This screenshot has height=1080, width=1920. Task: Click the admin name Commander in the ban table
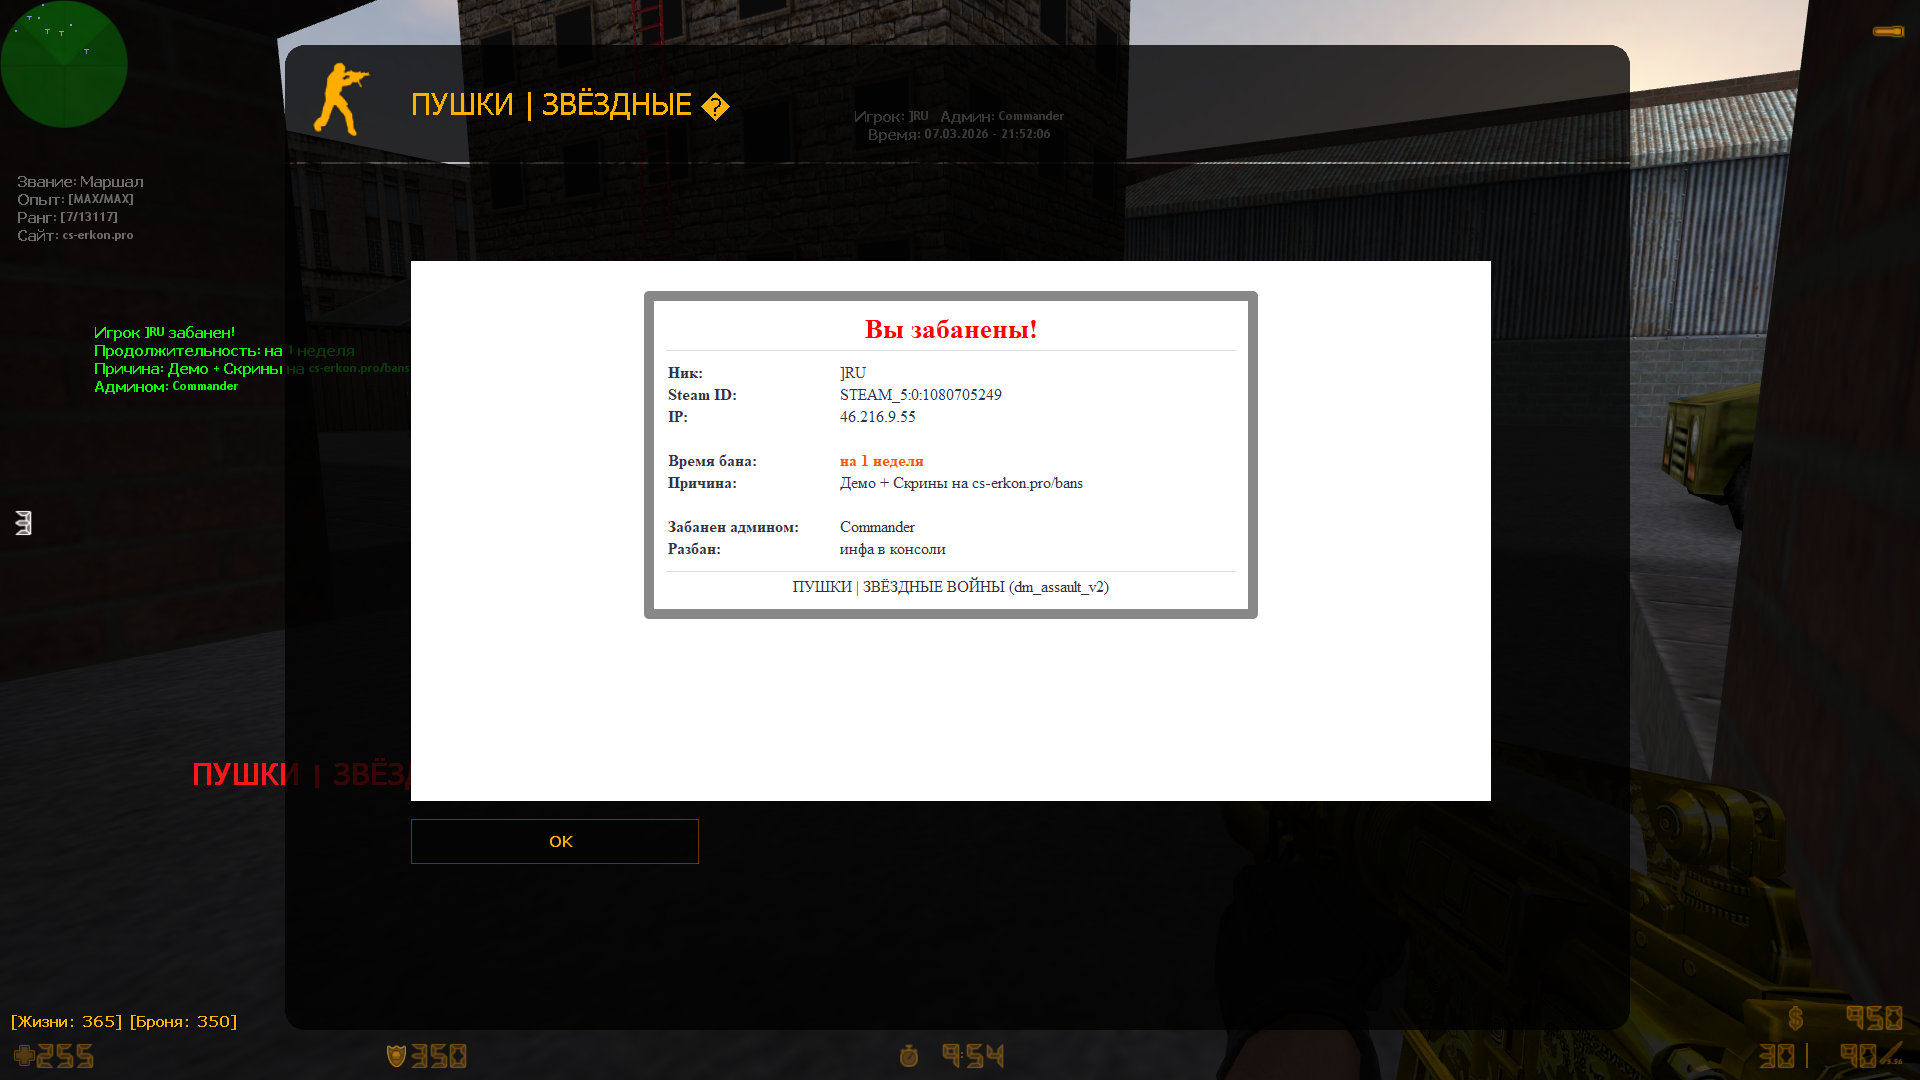tap(877, 527)
